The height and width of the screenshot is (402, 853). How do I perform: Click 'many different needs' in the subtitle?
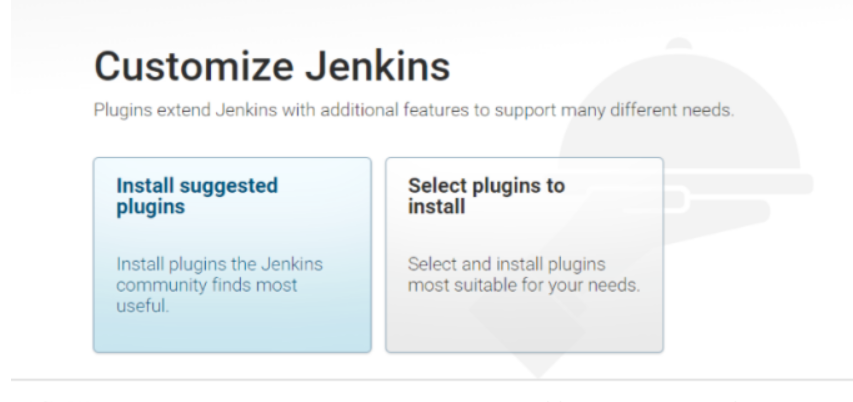tap(647, 110)
